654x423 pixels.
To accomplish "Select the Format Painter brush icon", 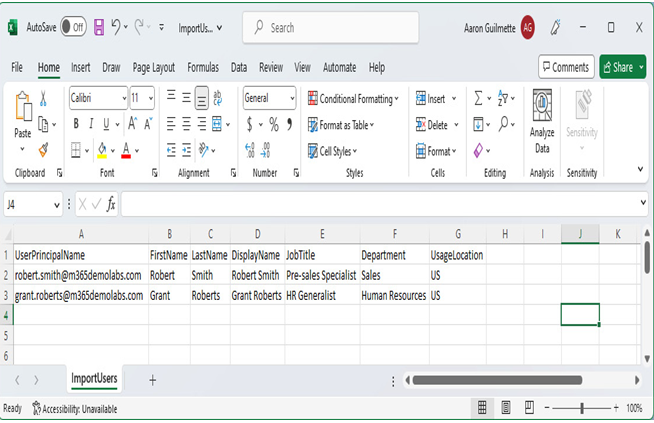I will [43, 150].
